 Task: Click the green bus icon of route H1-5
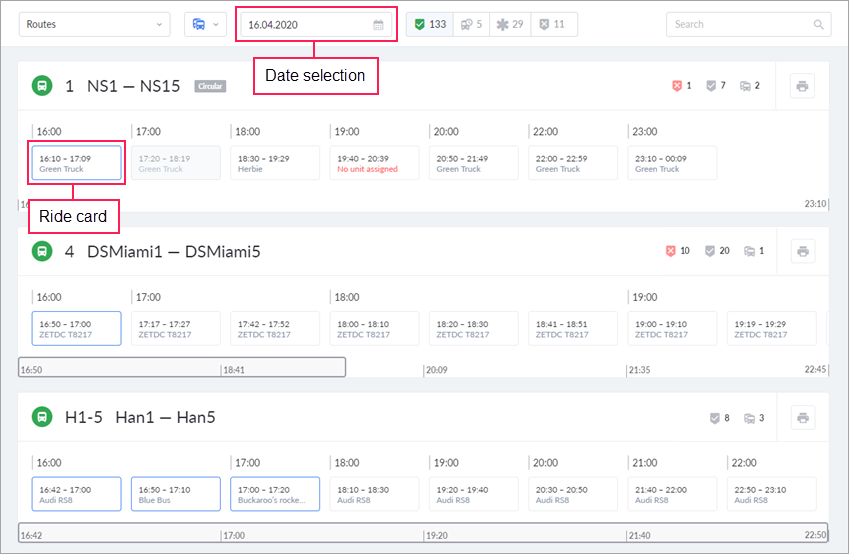(42, 417)
